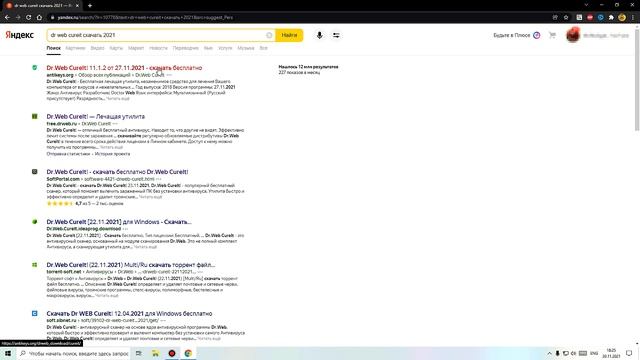This screenshot has height=360, width=640.
Task: Click the favicon beside free.drweb.ru result
Action: pyautogui.click(x=35, y=116)
